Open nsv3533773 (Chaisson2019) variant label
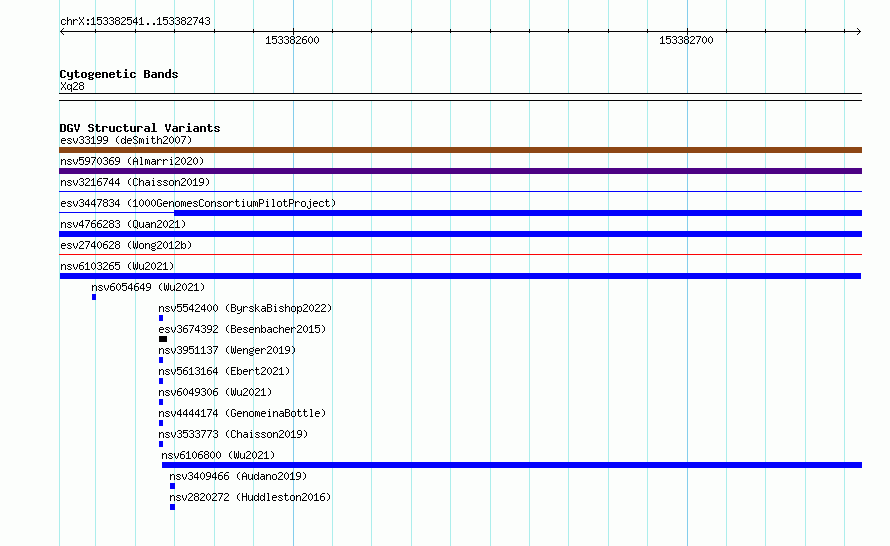The height and width of the screenshot is (546, 890). (x=233, y=434)
